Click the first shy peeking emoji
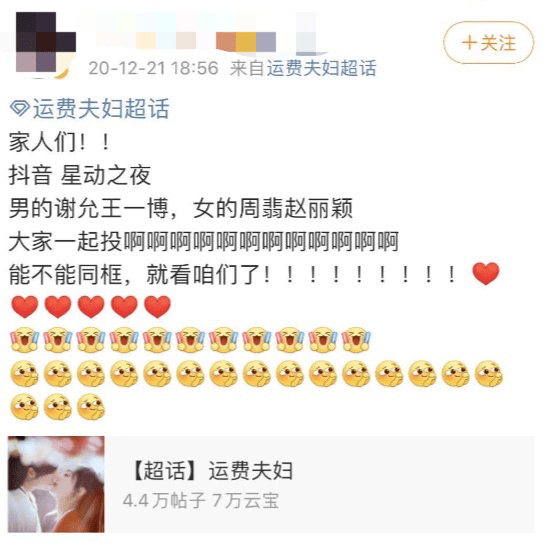 (x=25, y=373)
